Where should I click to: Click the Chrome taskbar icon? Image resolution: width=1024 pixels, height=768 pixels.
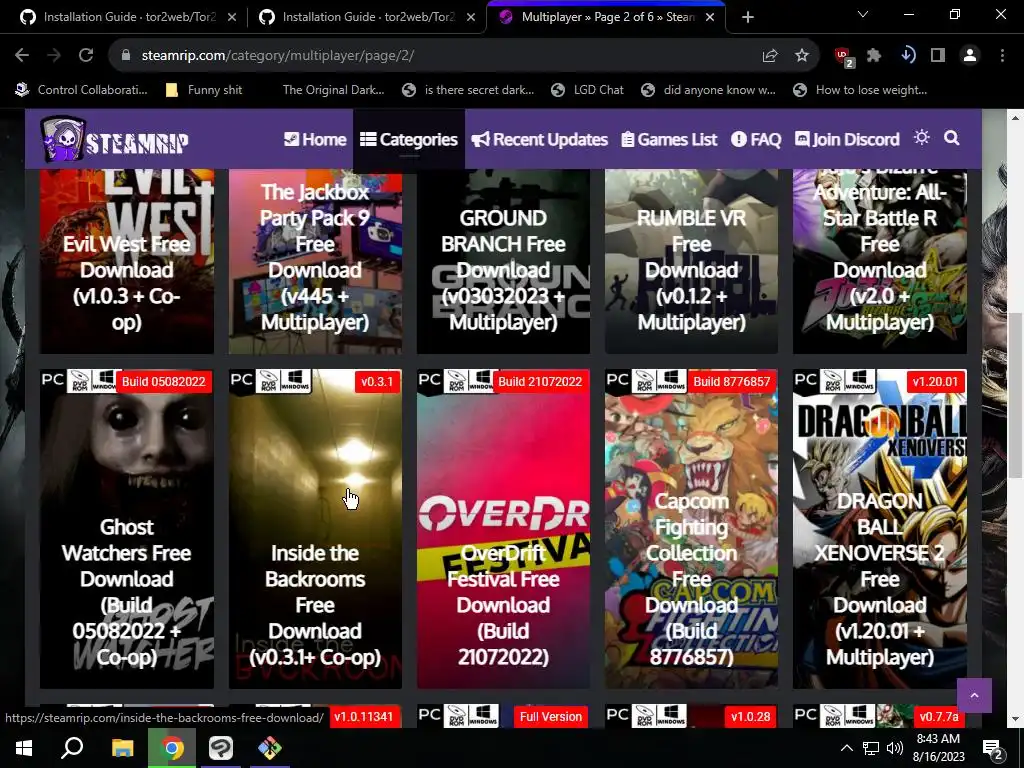pyautogui.click(x=172, y=748)
